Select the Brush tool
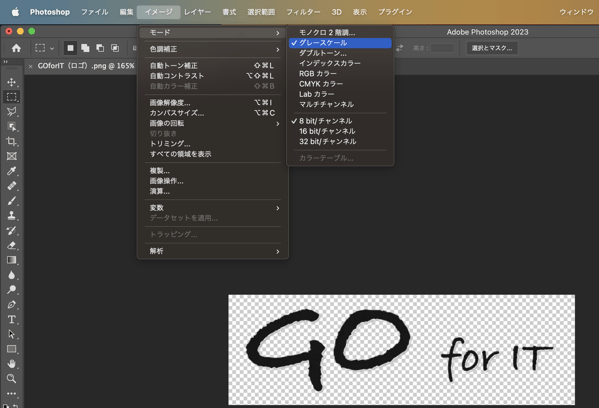The image size is (599, 408). tap(11, 201)
